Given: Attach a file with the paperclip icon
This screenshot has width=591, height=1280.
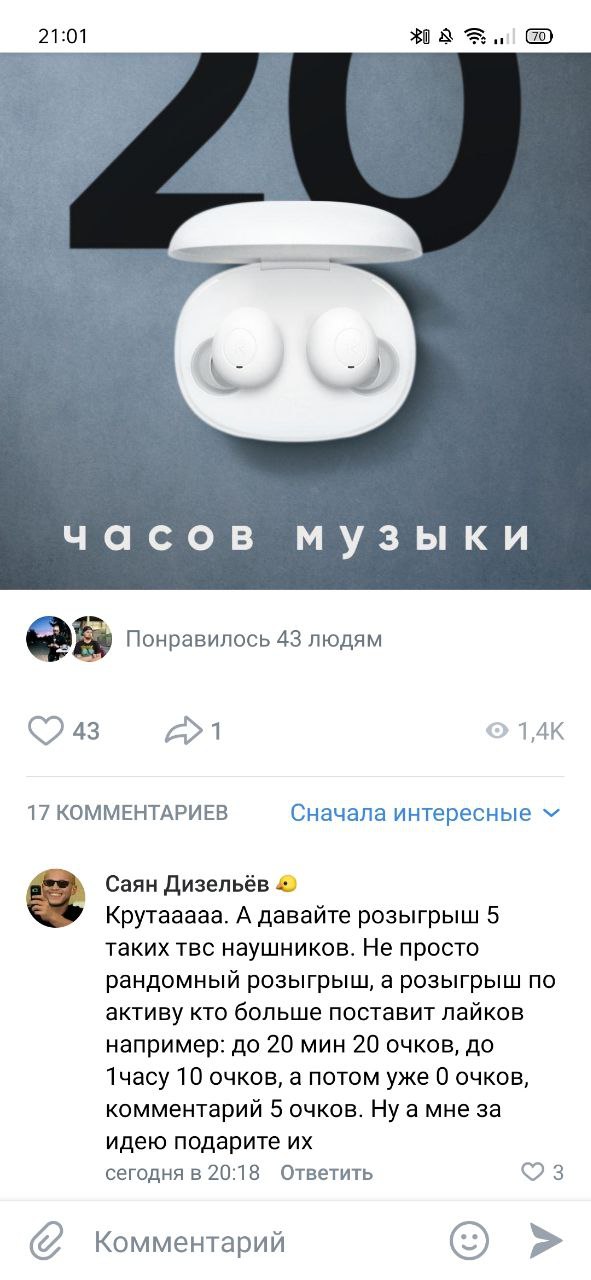Looking at the screenshot, I should [x=45, y=1241].
